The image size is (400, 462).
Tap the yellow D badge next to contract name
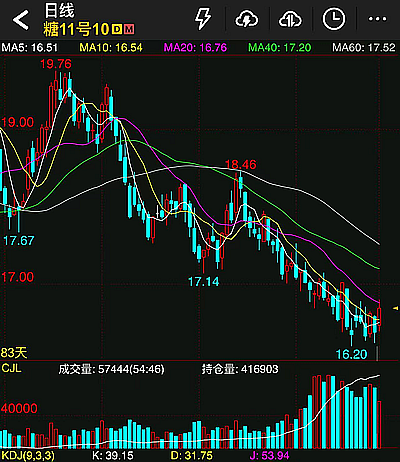[117, 29]
